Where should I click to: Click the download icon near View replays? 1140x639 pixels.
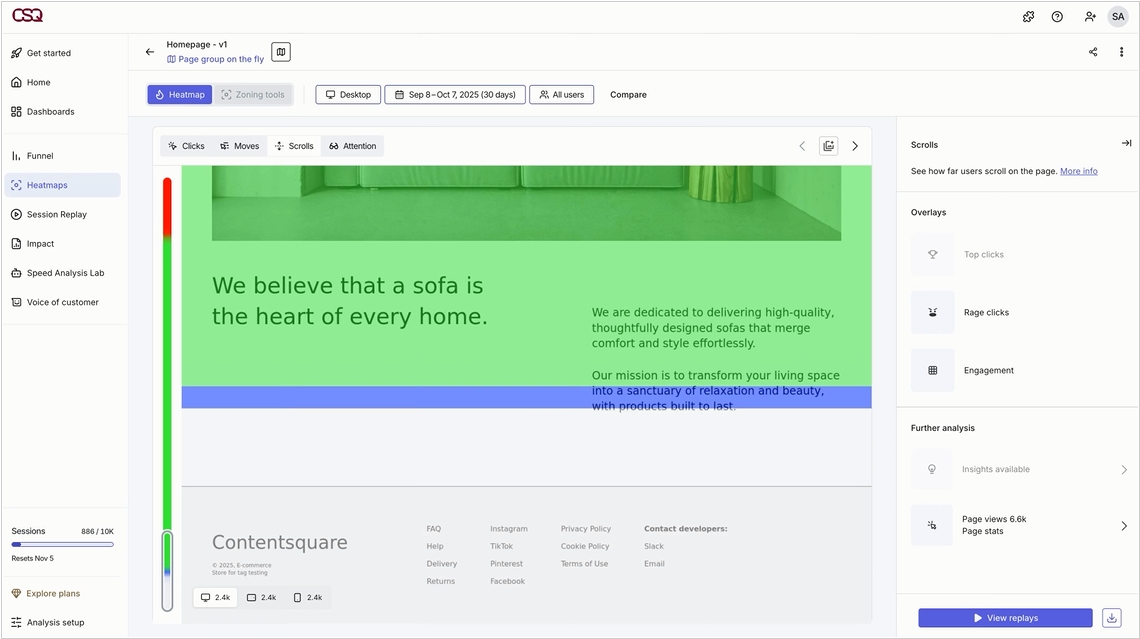click(x=1111, y=618)
